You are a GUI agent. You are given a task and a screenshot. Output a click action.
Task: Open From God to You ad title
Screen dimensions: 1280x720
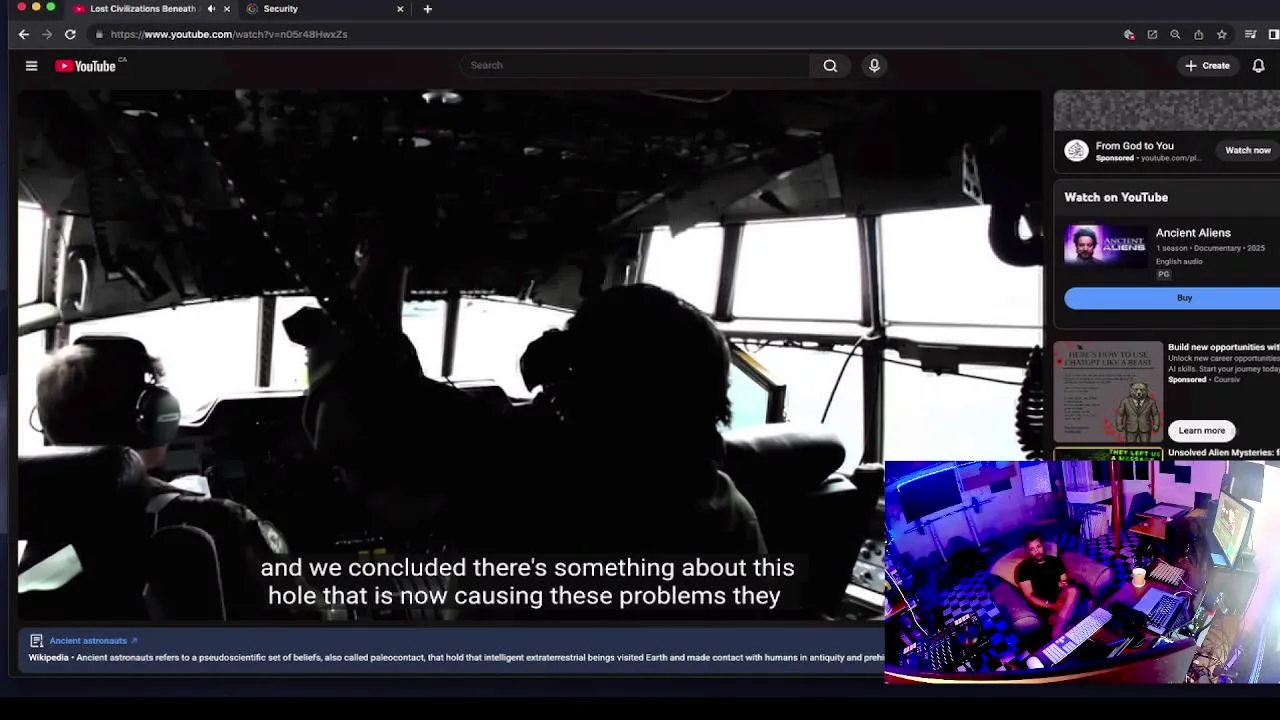(x=1134, y=146)
